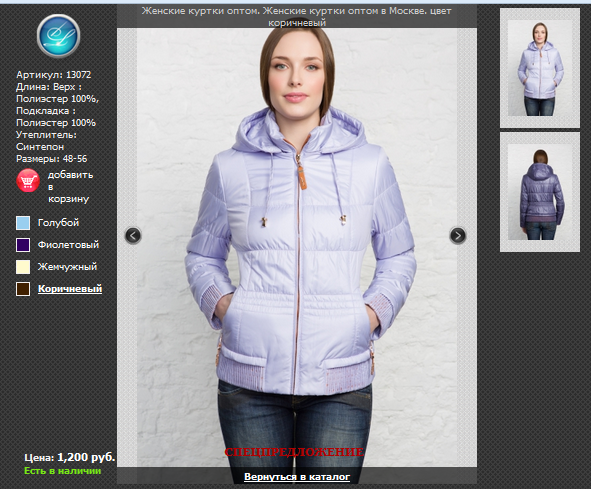Select the cream Жемчужный swatch
Image resolution: width=591 pixels, height=489 pixels.
coord(23,267)
